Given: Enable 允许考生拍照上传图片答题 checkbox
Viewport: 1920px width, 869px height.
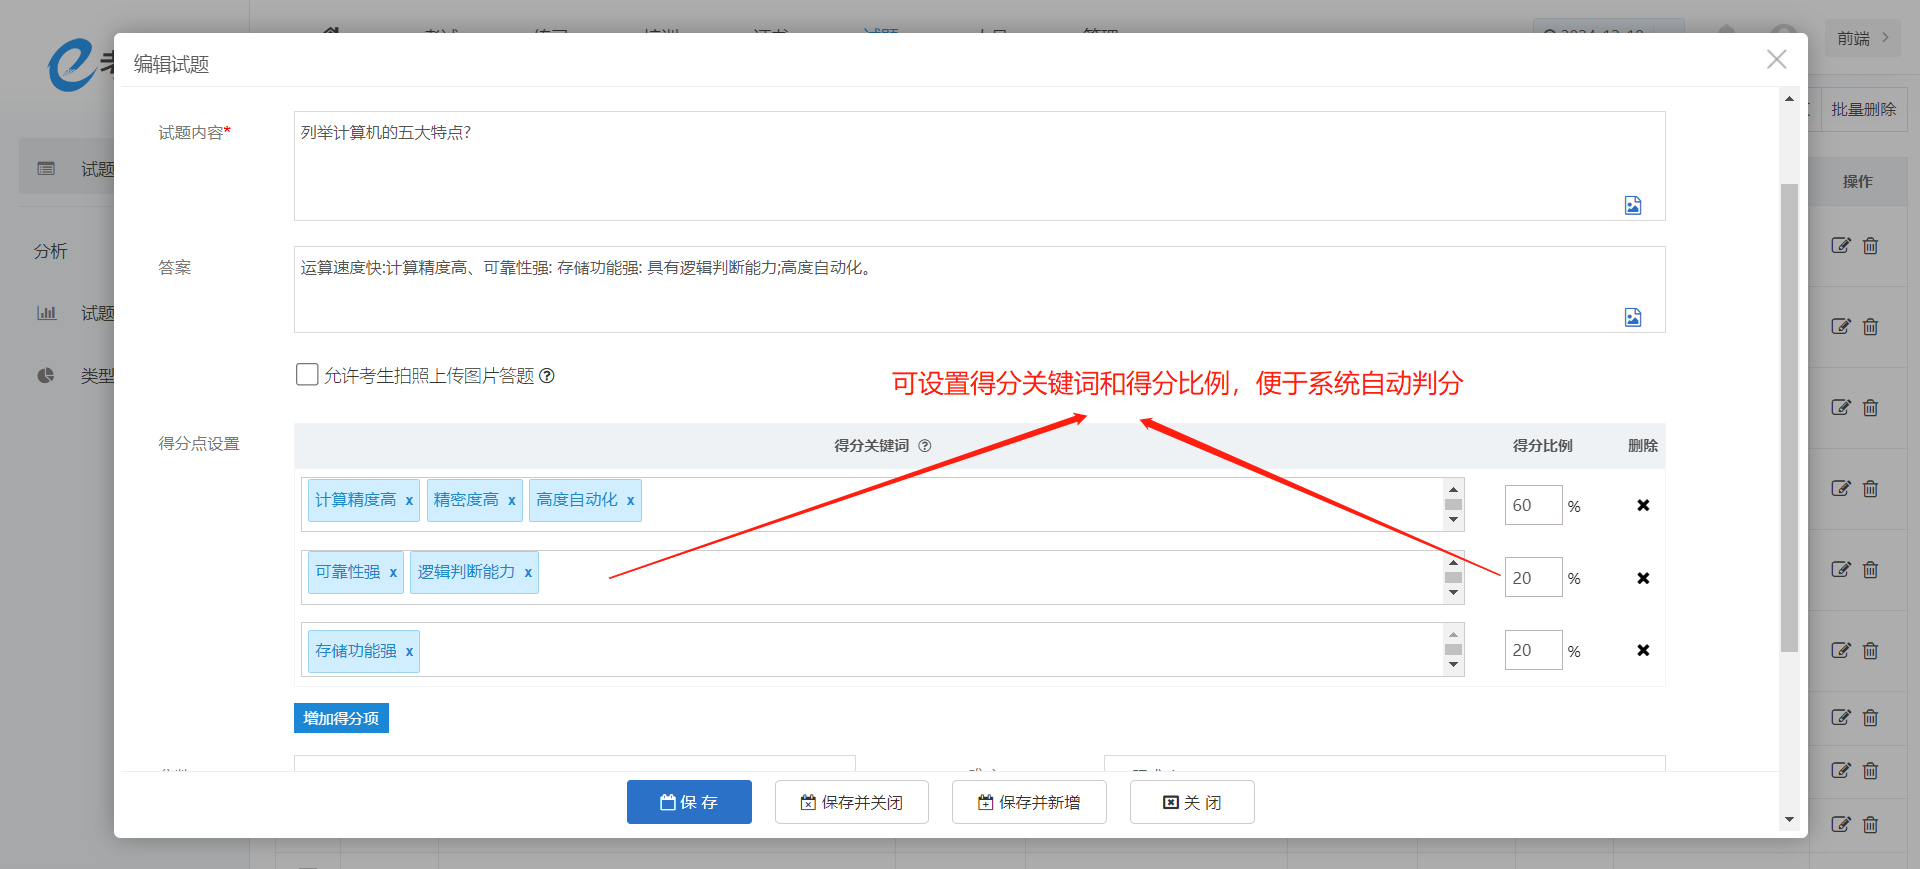Looking at the screenshot, I should pos(307,375).
